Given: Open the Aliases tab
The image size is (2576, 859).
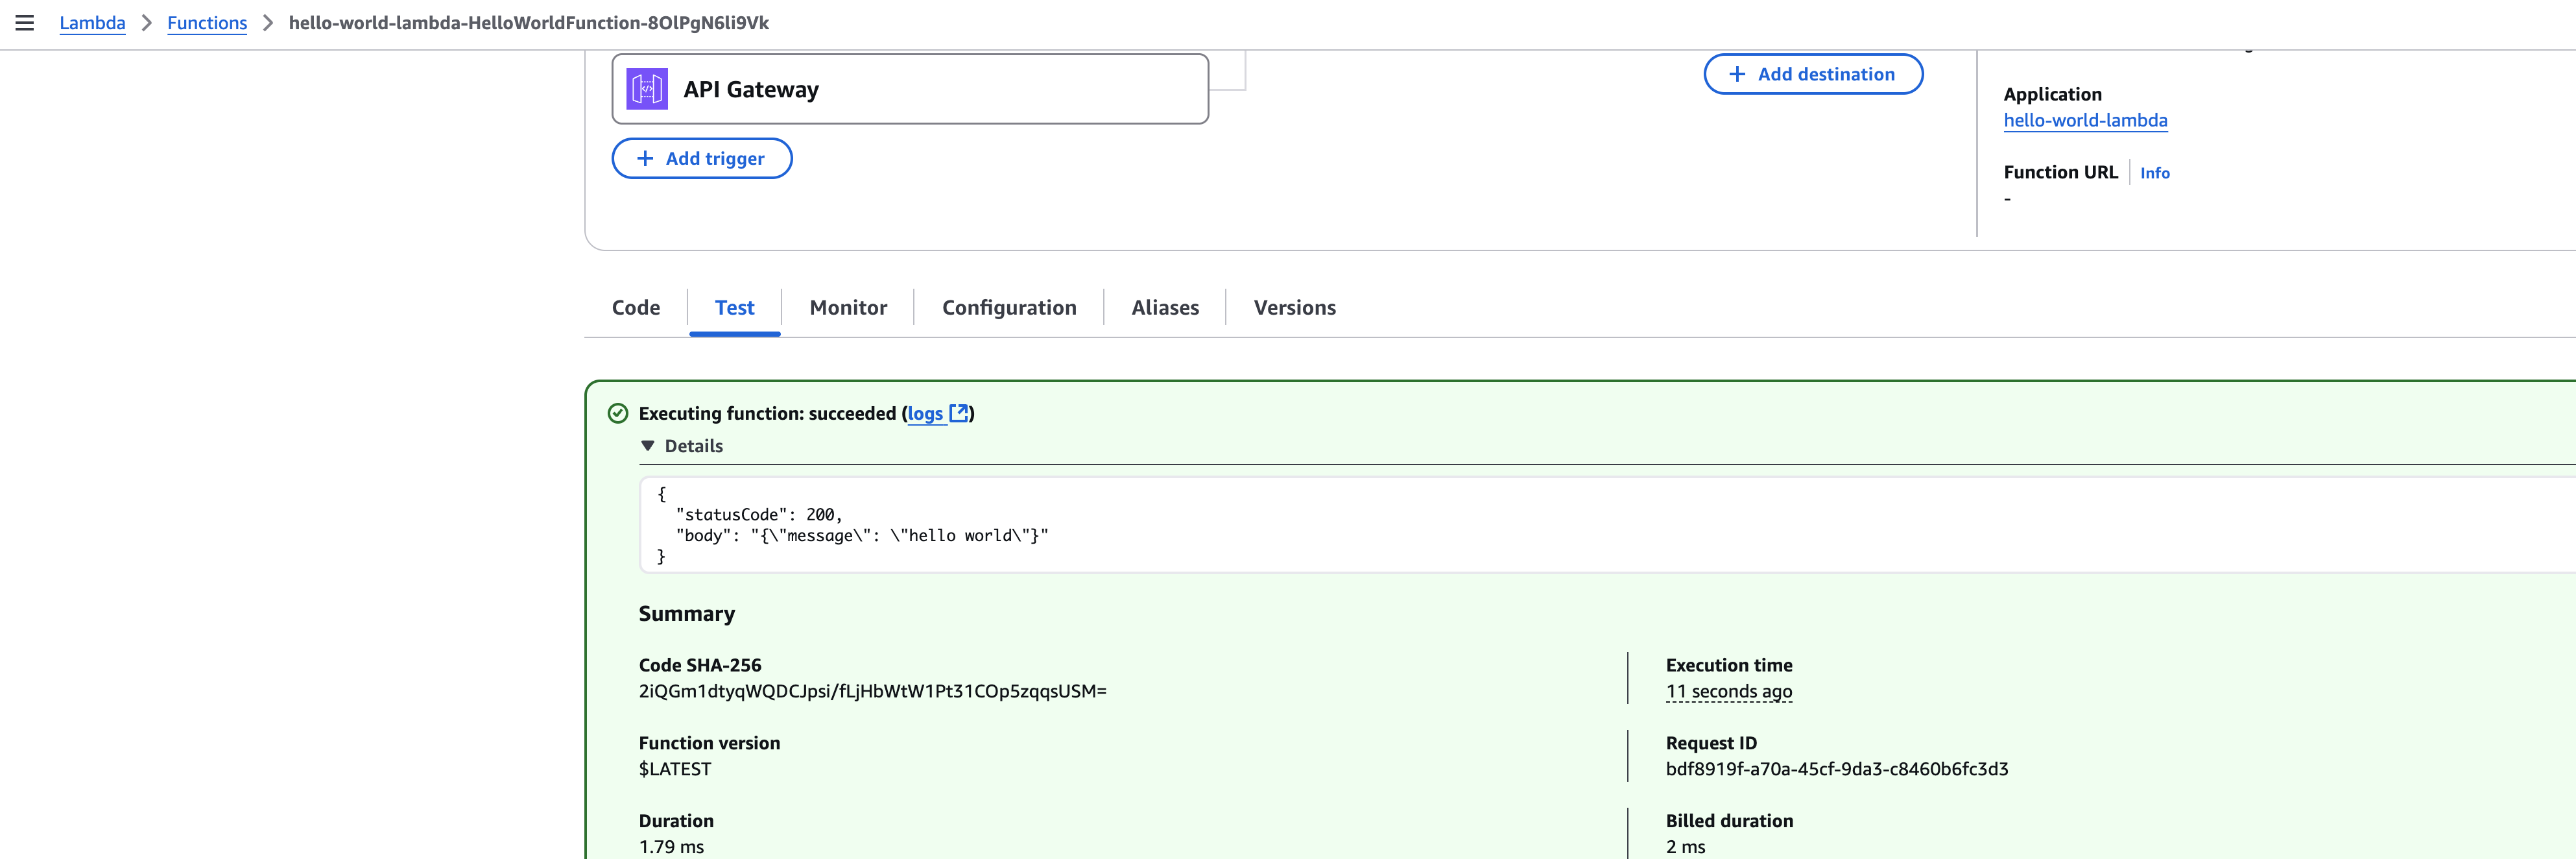Looking at the screenshot, I should [x=1165, y=307].
